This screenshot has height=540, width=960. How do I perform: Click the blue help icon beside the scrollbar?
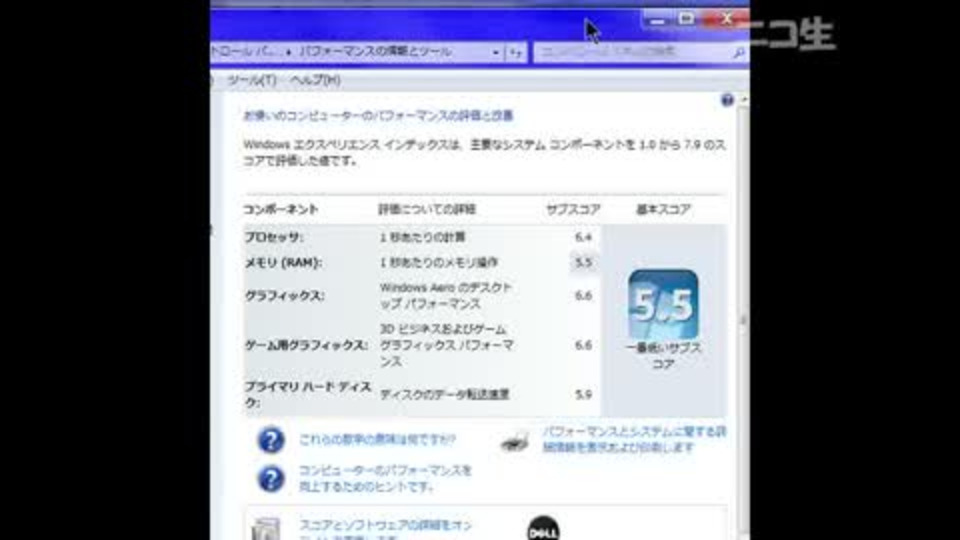pos(727,100)
